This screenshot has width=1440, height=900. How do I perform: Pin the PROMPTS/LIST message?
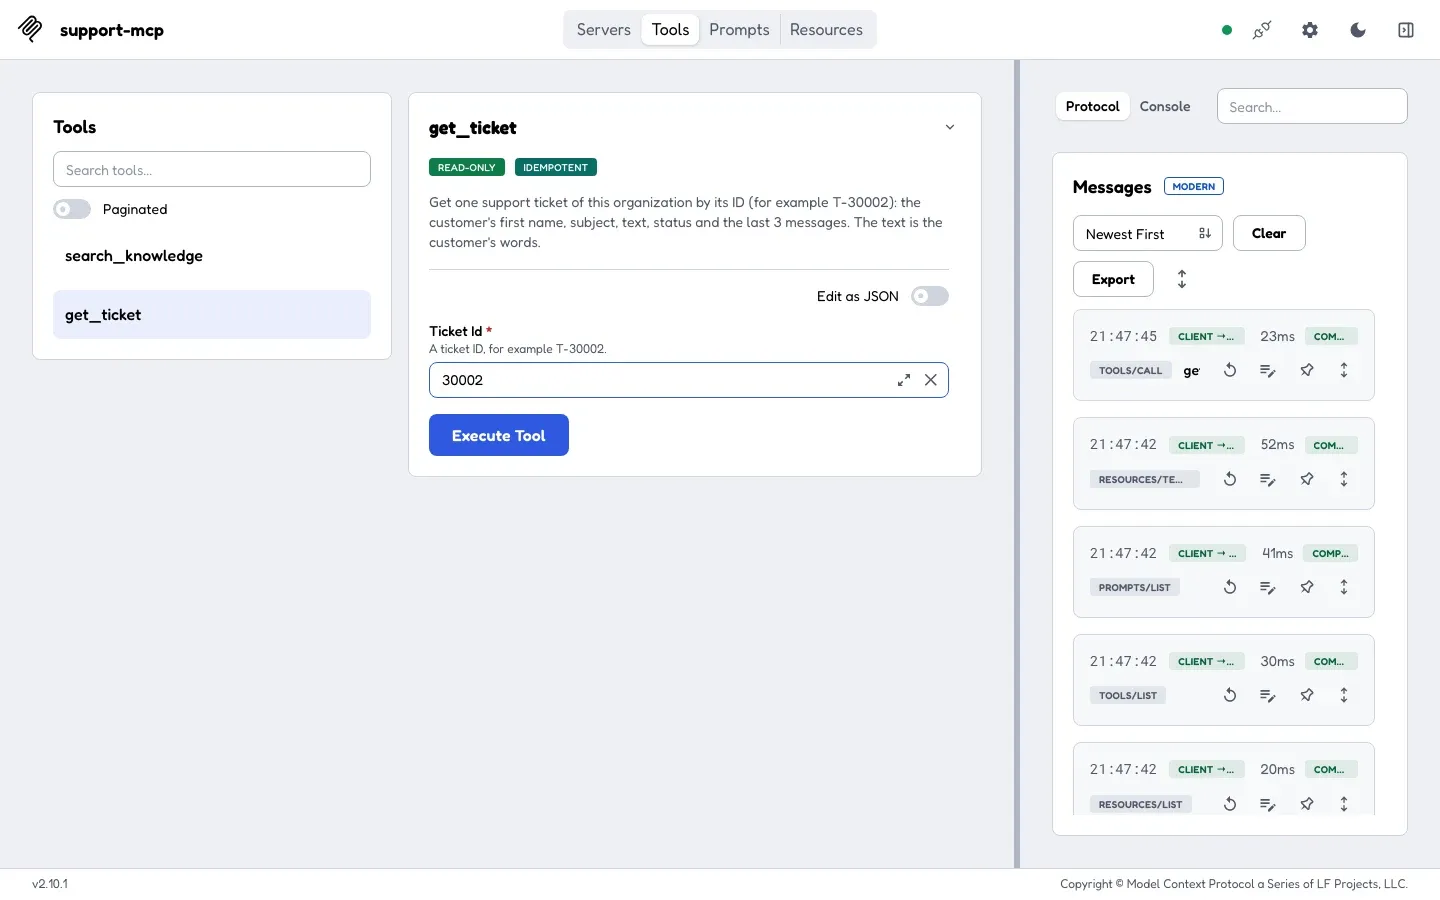pos(1307,587)
